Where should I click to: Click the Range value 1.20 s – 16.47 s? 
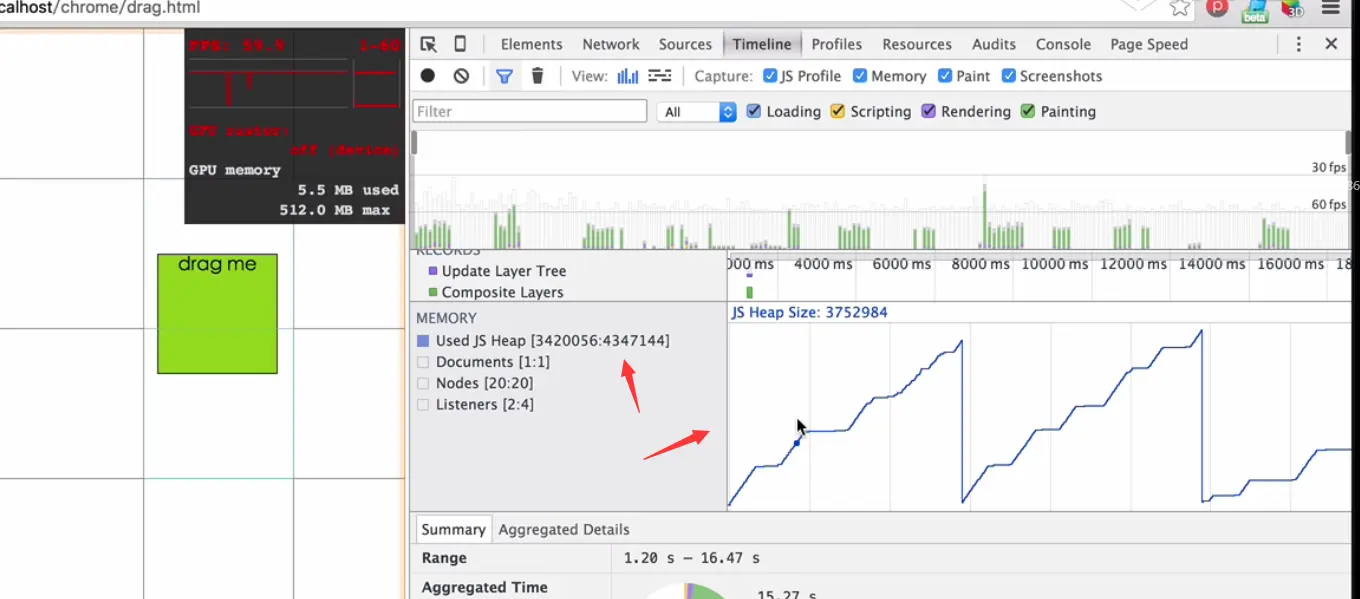(691, 558)
